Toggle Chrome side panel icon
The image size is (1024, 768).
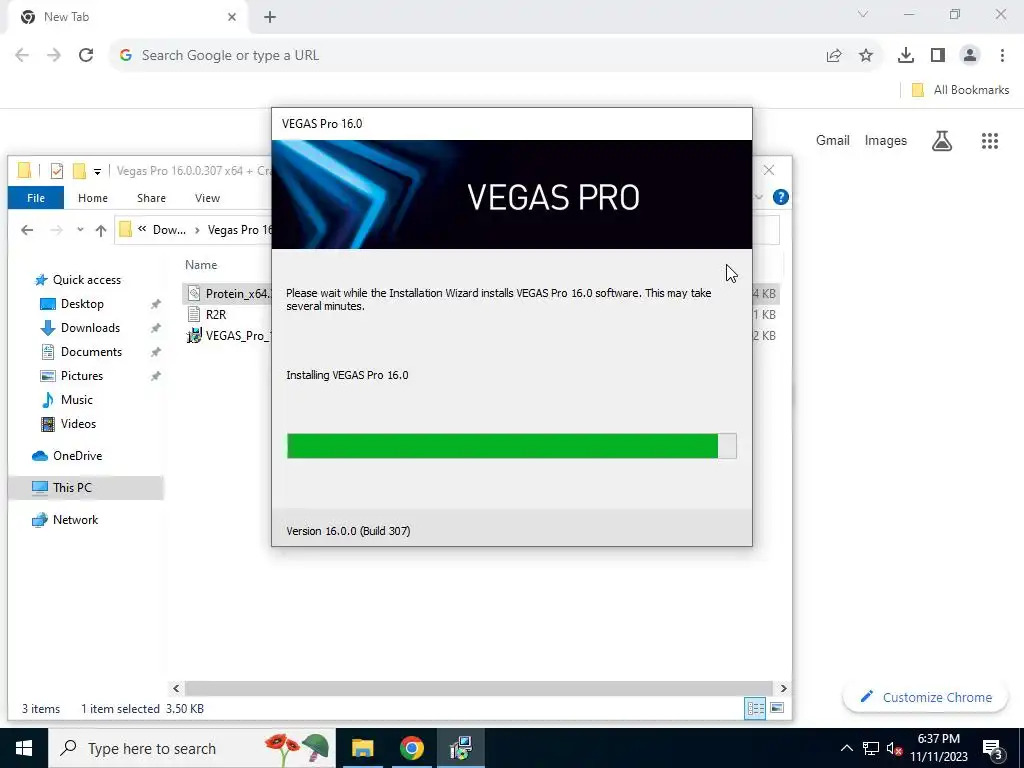(938, 56)
